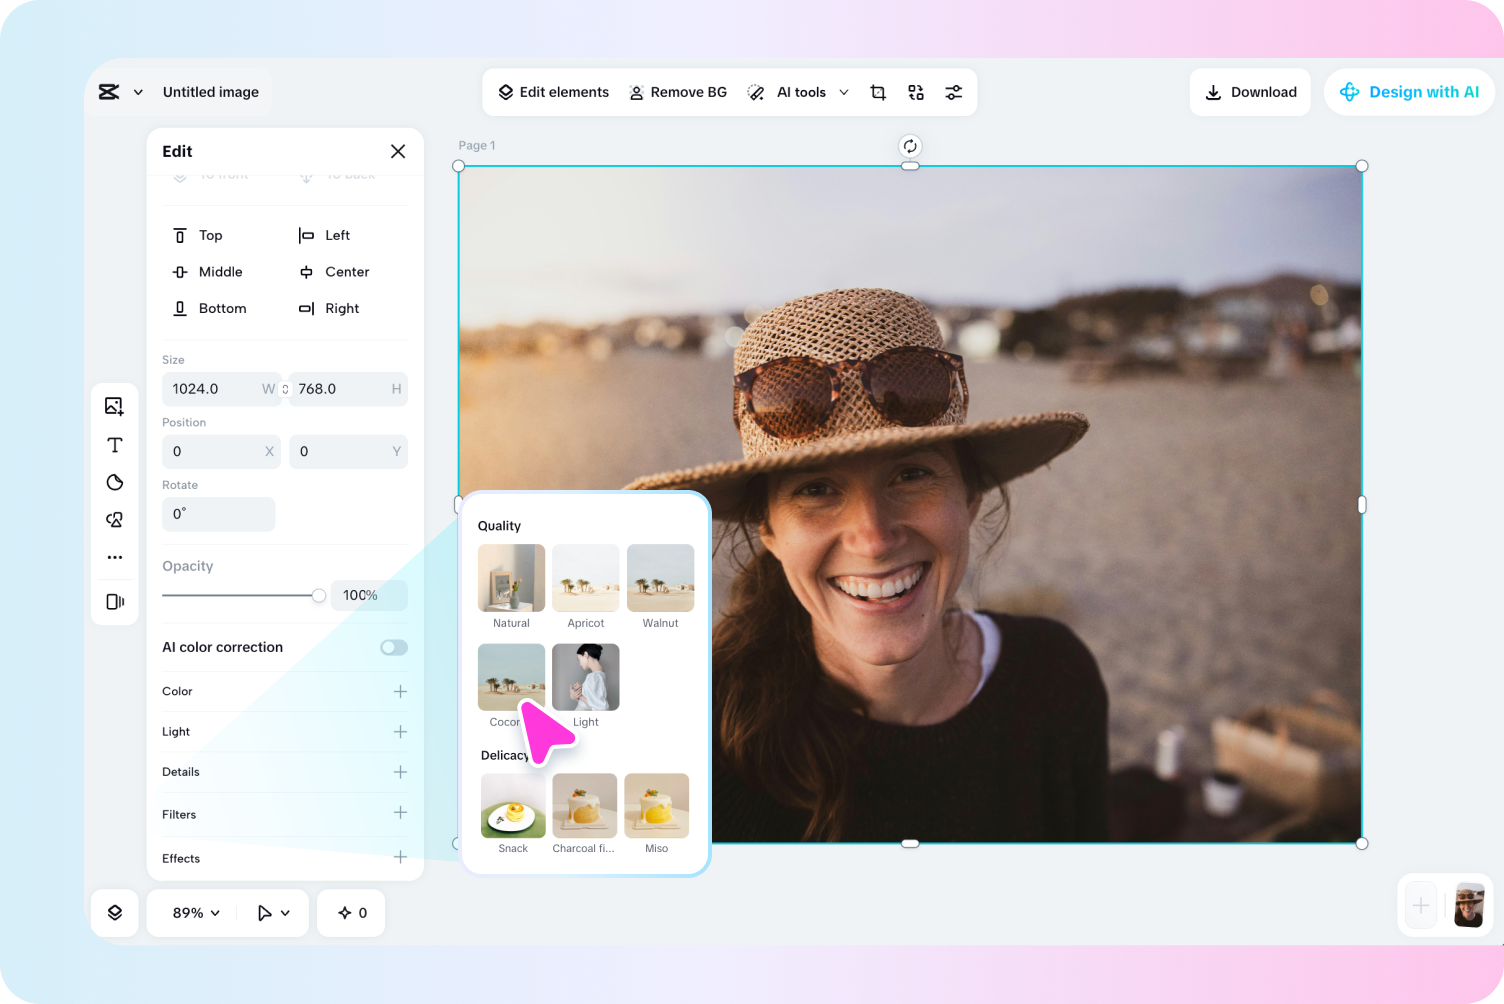Align element to Top

pyautogui.click(x=198, y=235)
